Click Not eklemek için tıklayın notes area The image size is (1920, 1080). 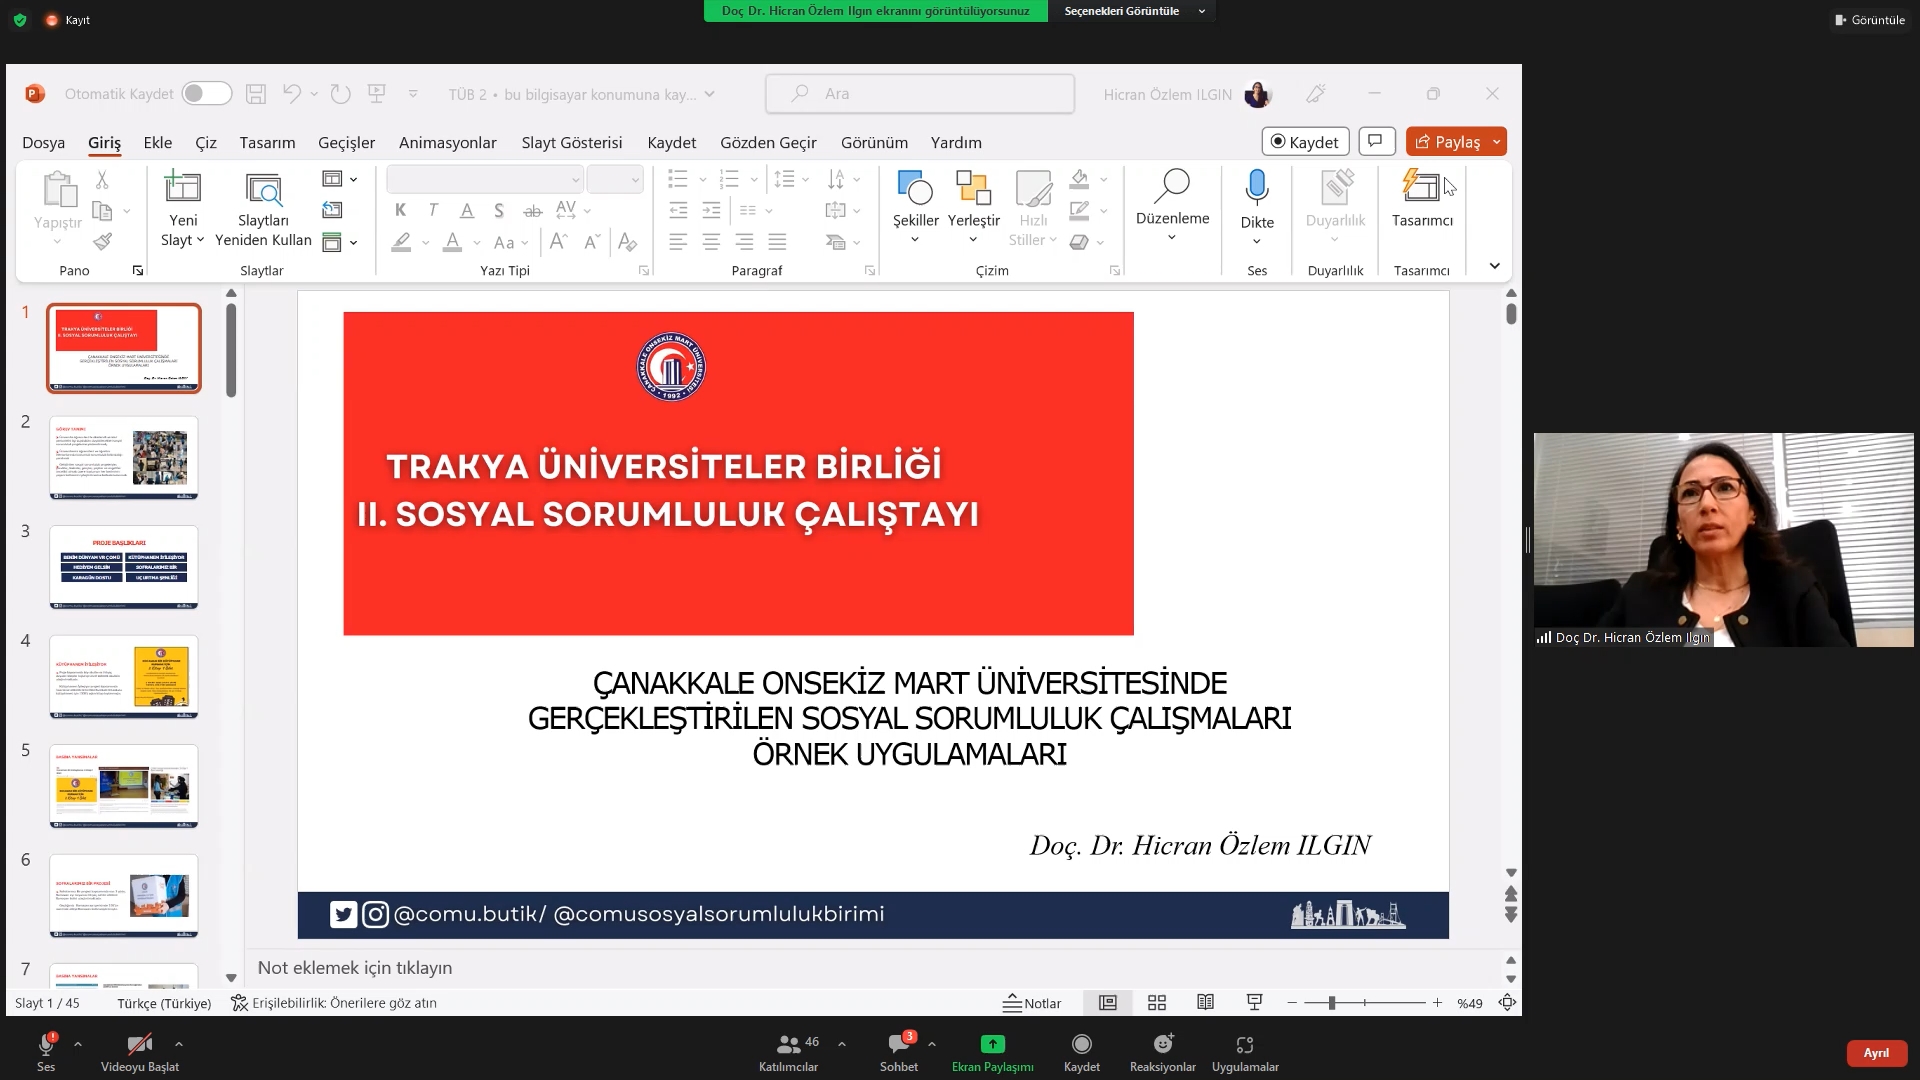point(355,968)
